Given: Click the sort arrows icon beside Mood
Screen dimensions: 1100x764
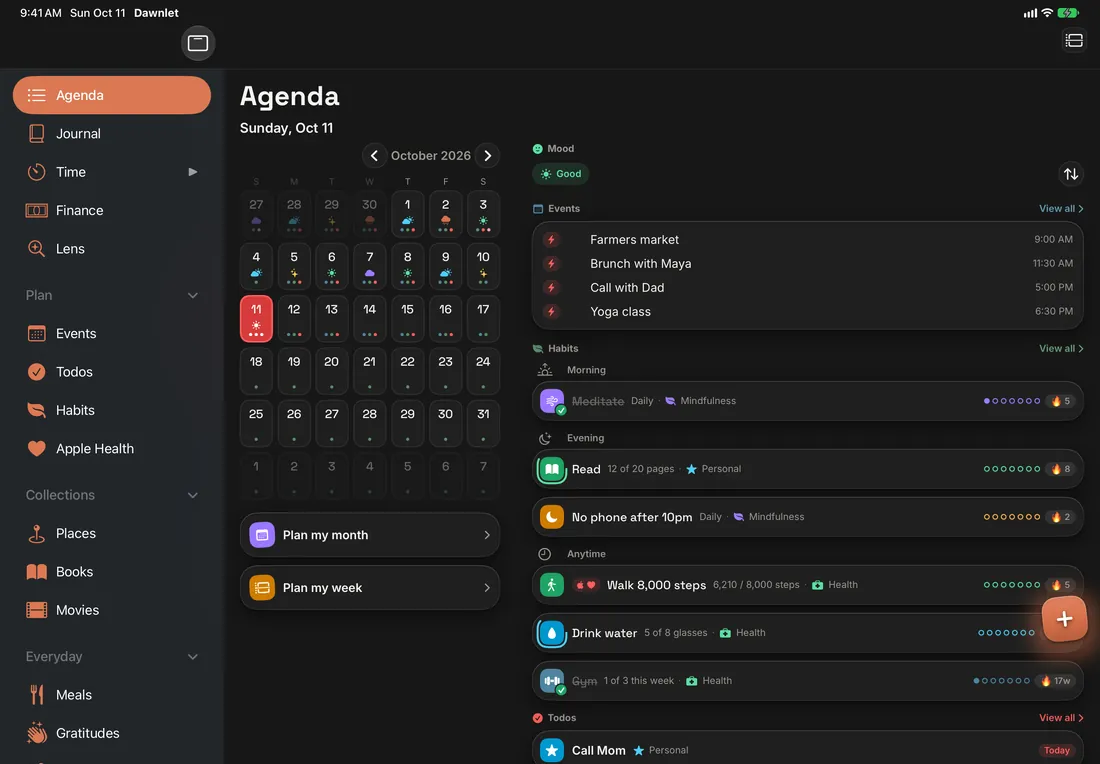Looking at the screenshot, I should pyautogui.click(x=1071, y=174).
